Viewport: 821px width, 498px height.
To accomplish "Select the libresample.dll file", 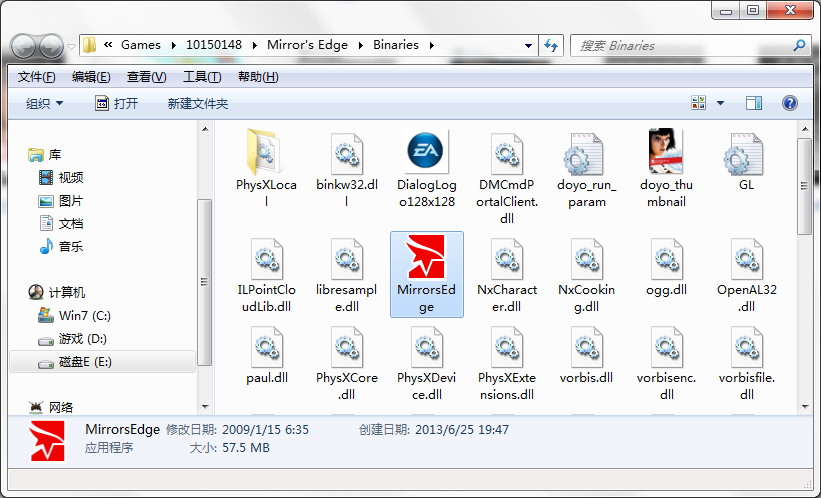I will (x=347, y=275).
